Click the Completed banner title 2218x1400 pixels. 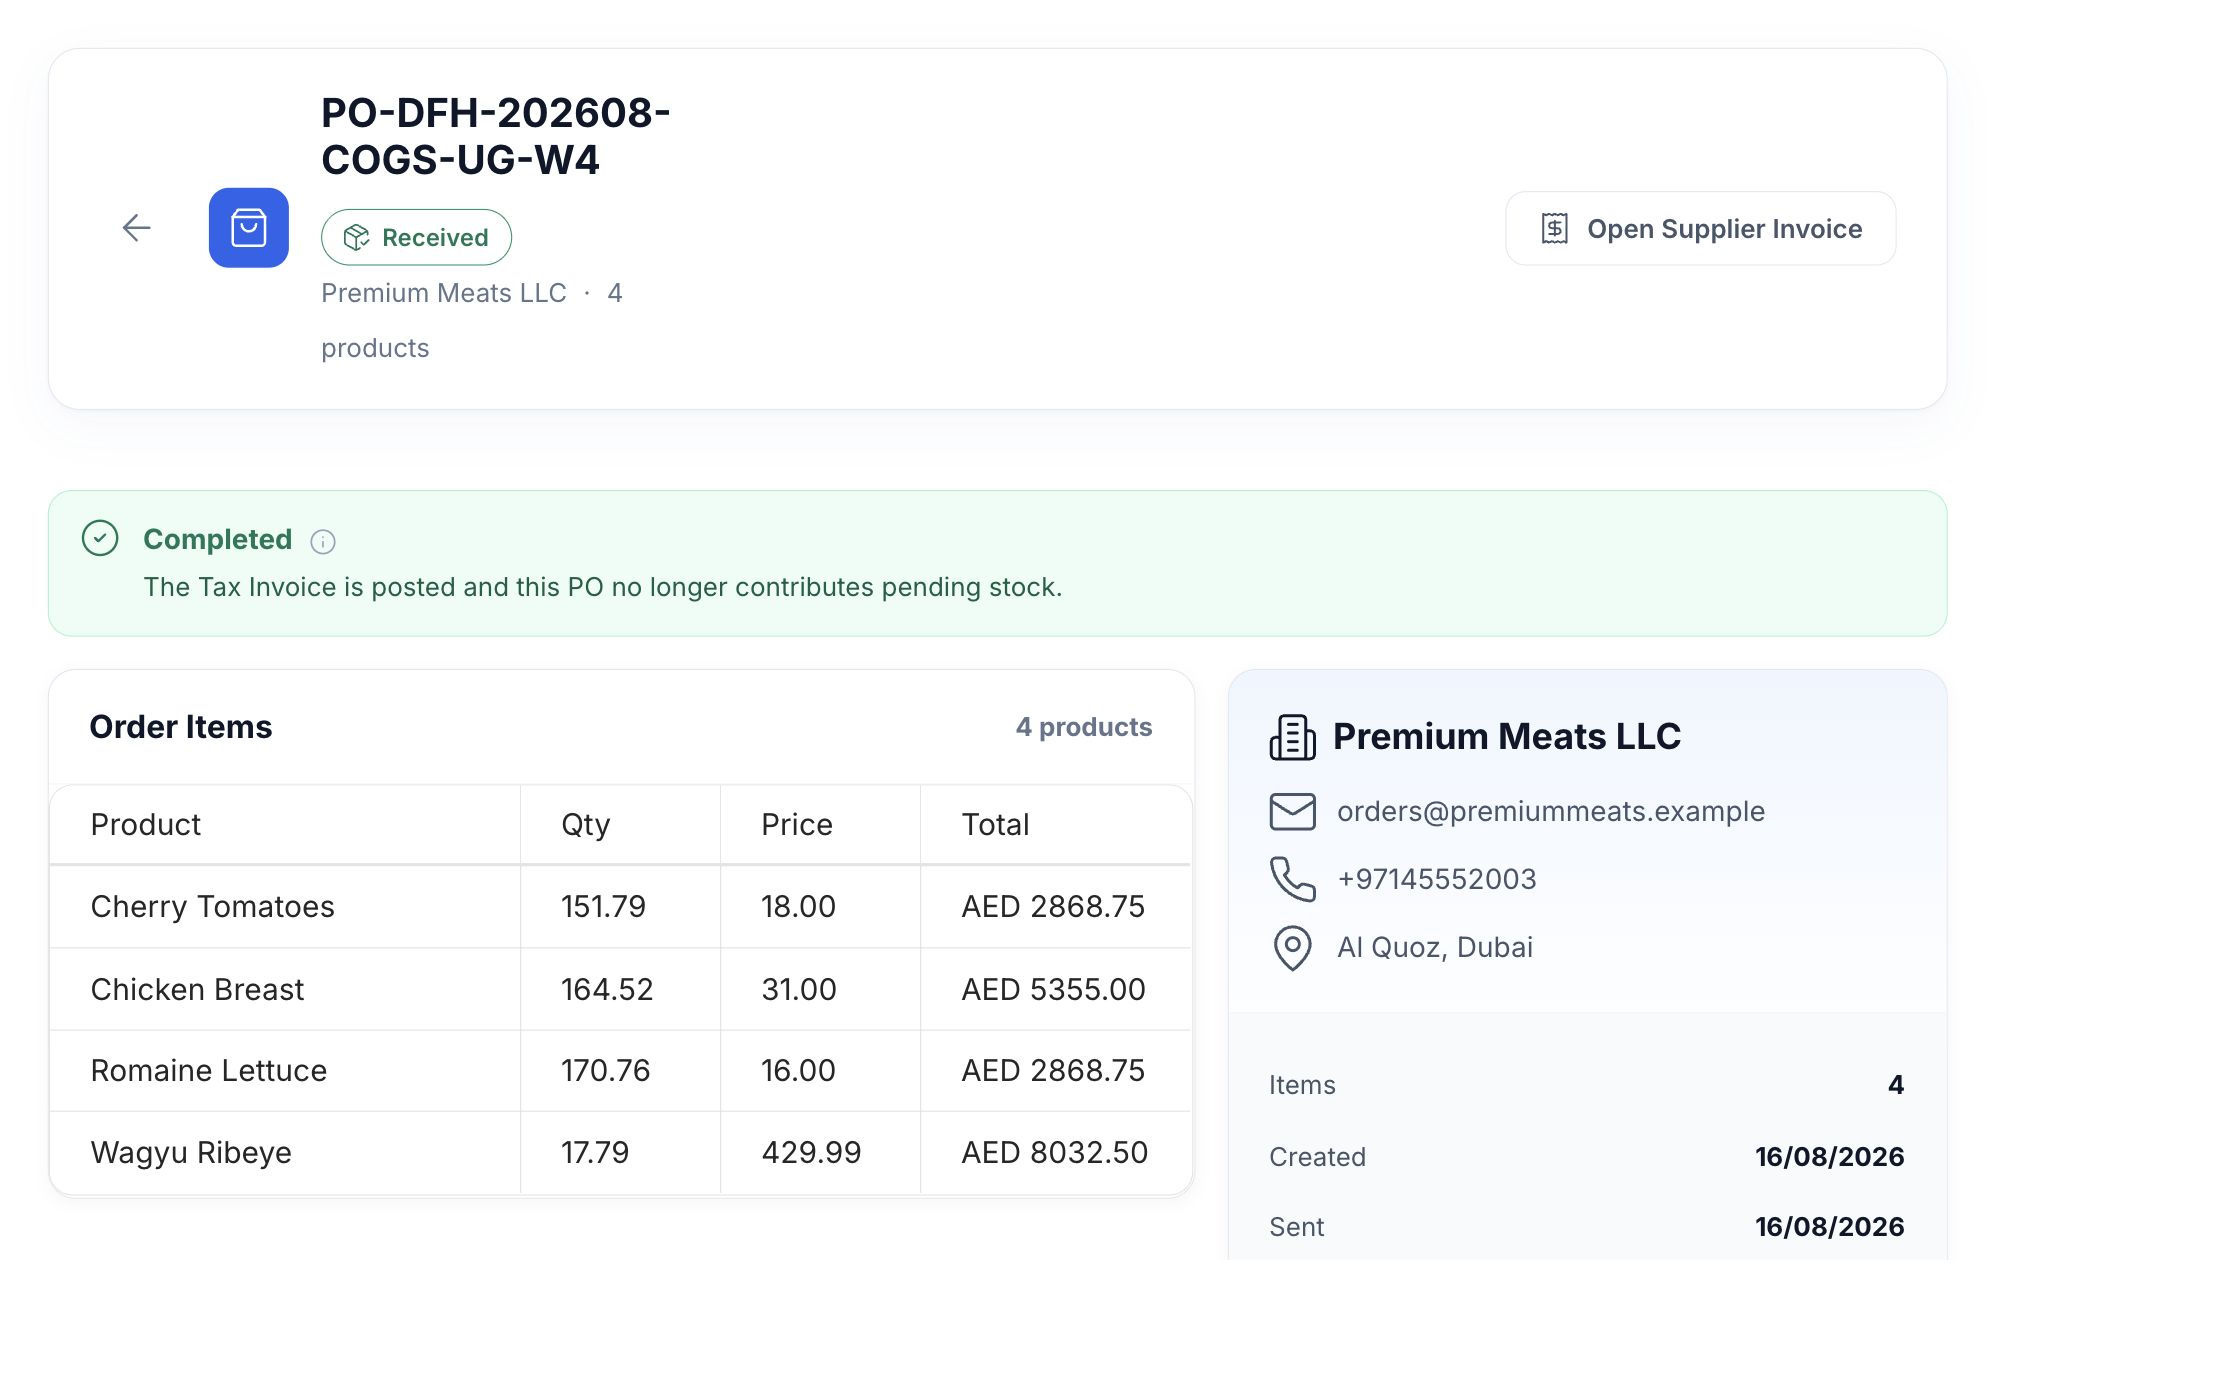point(218,539)
